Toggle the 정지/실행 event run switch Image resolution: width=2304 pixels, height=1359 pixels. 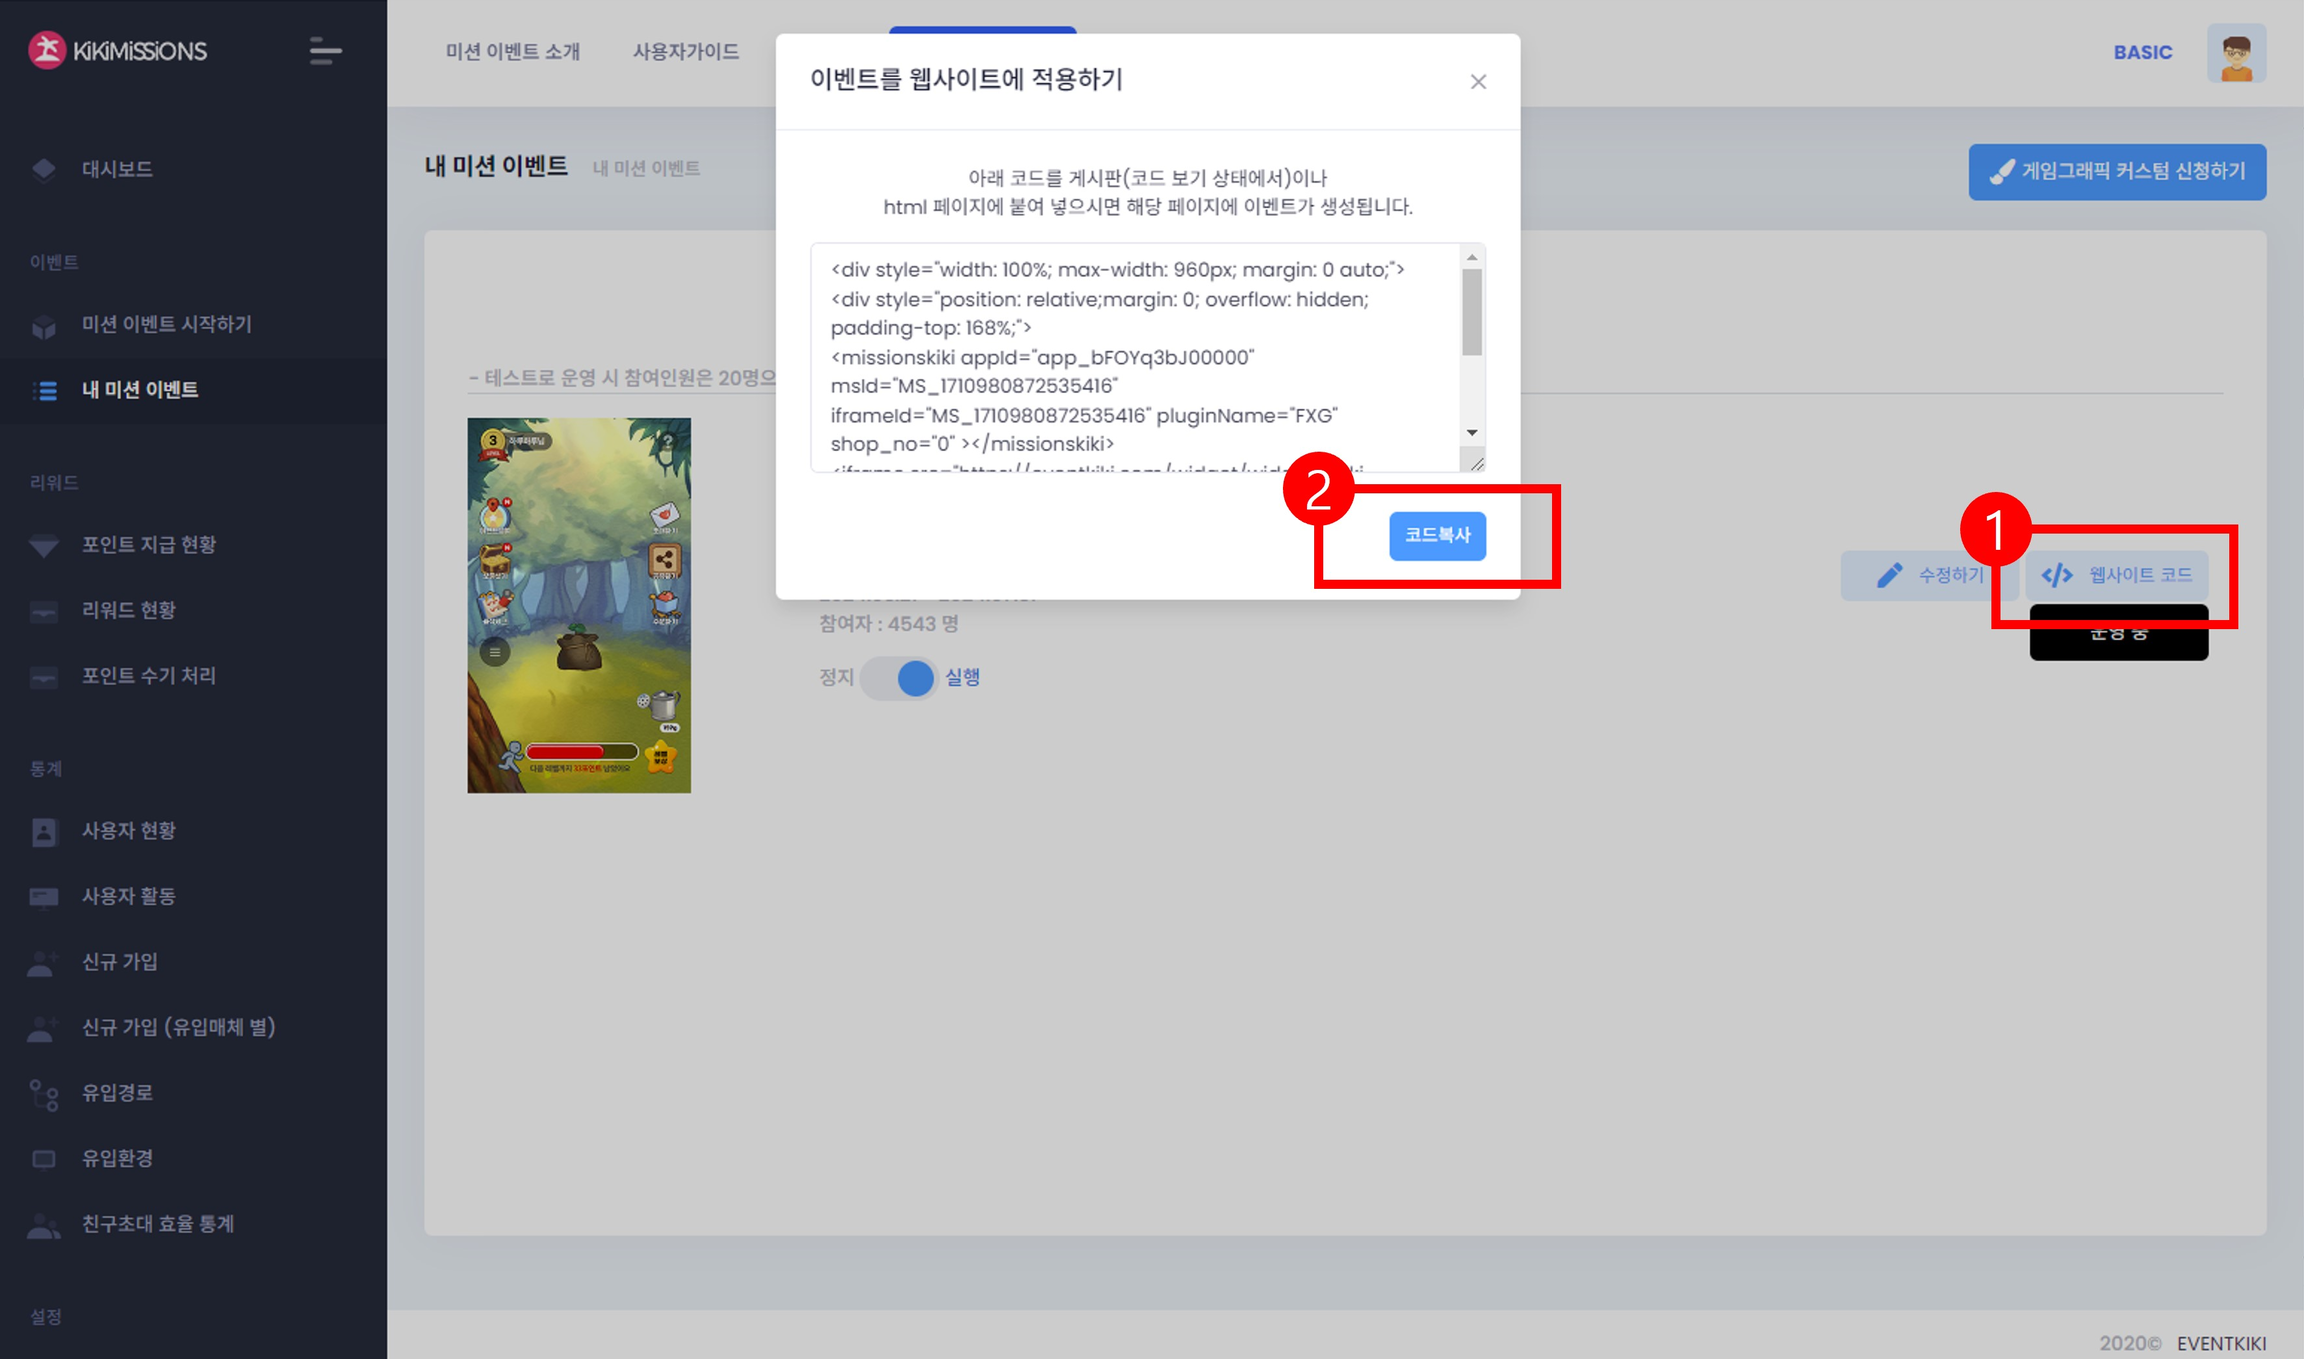pyautogui.click(x=898, y=678)
